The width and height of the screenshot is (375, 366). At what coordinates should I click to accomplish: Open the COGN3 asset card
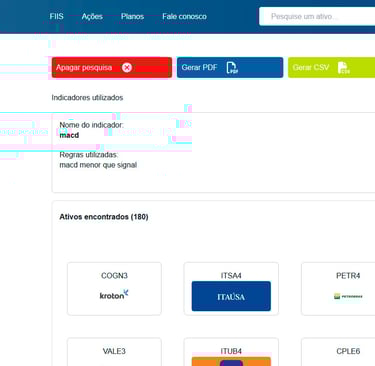tap(114, 289)
